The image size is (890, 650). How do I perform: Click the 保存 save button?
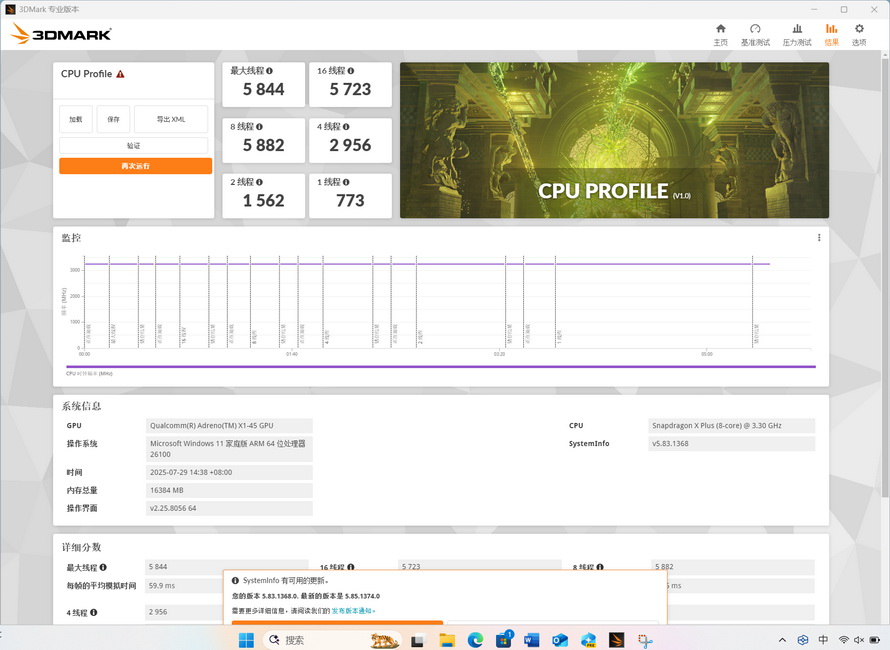(113, 119)
